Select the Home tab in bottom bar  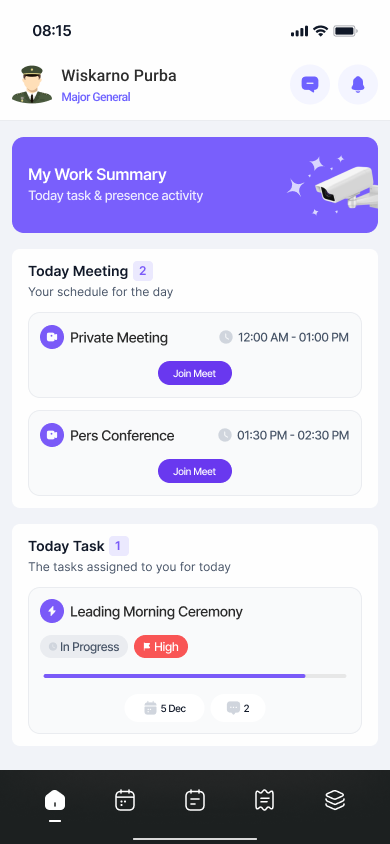pos(55,800)
